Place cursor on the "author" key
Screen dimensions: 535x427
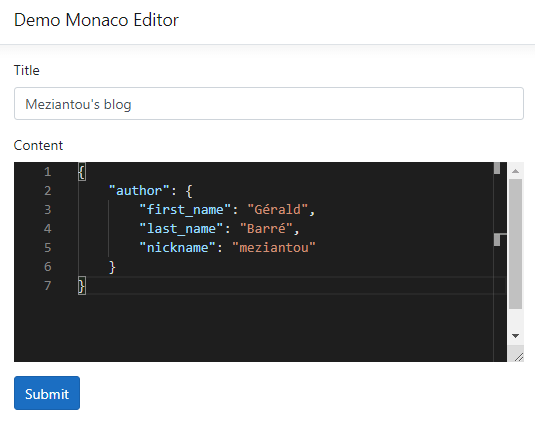pos(139,190)
